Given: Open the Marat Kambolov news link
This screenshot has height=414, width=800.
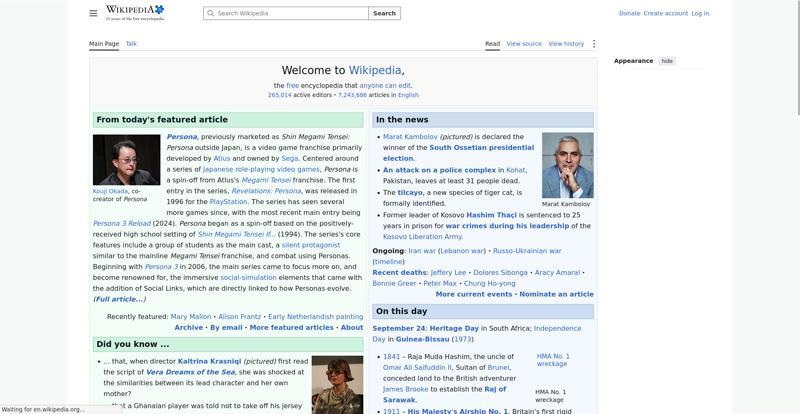Looking at the screenshot, I should 410,137.
